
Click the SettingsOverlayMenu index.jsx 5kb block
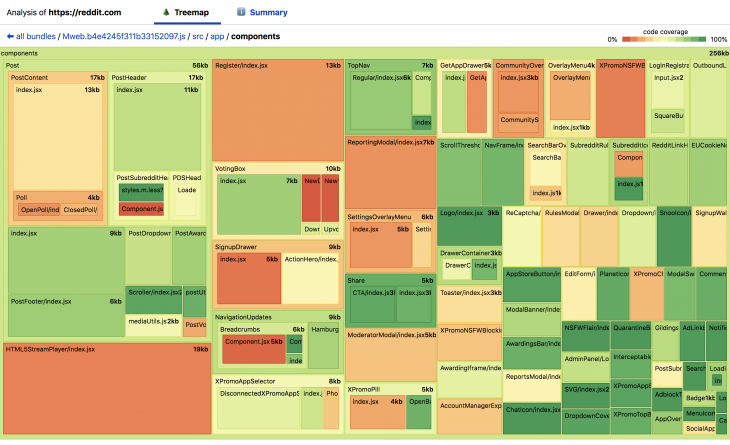381,245
